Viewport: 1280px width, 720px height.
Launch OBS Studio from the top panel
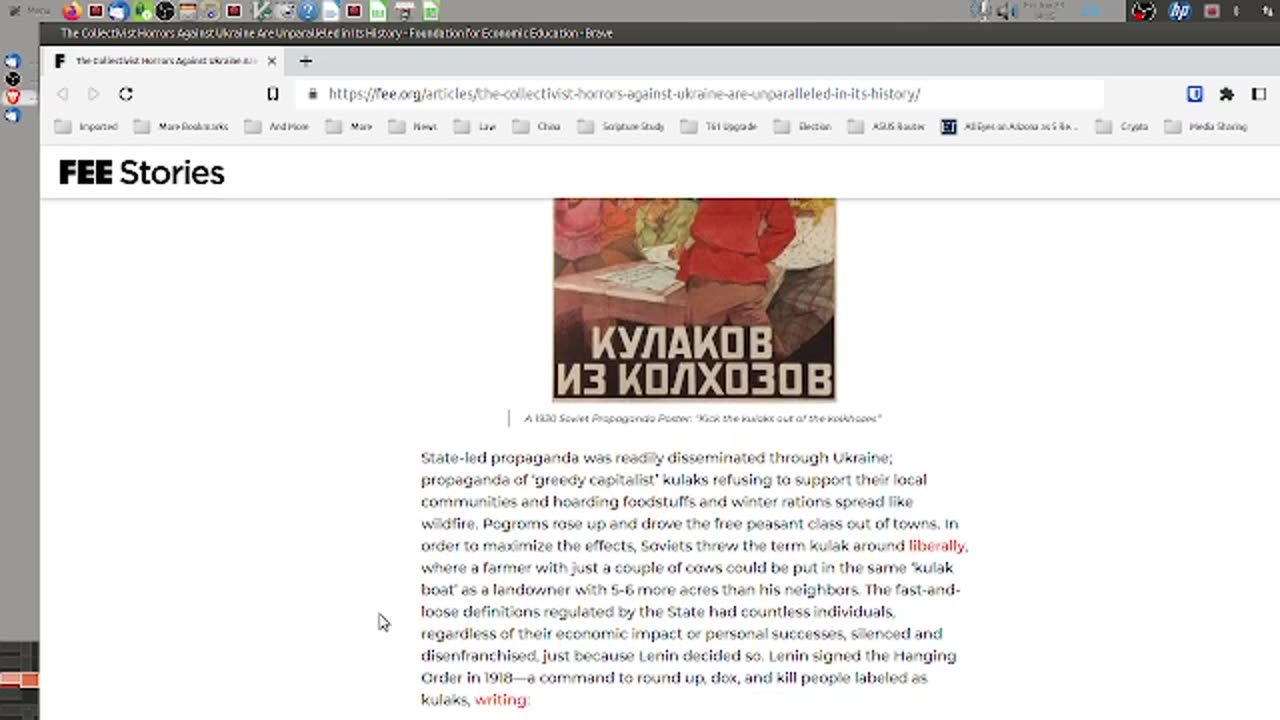pyautogui.click(x=164, y=11)
